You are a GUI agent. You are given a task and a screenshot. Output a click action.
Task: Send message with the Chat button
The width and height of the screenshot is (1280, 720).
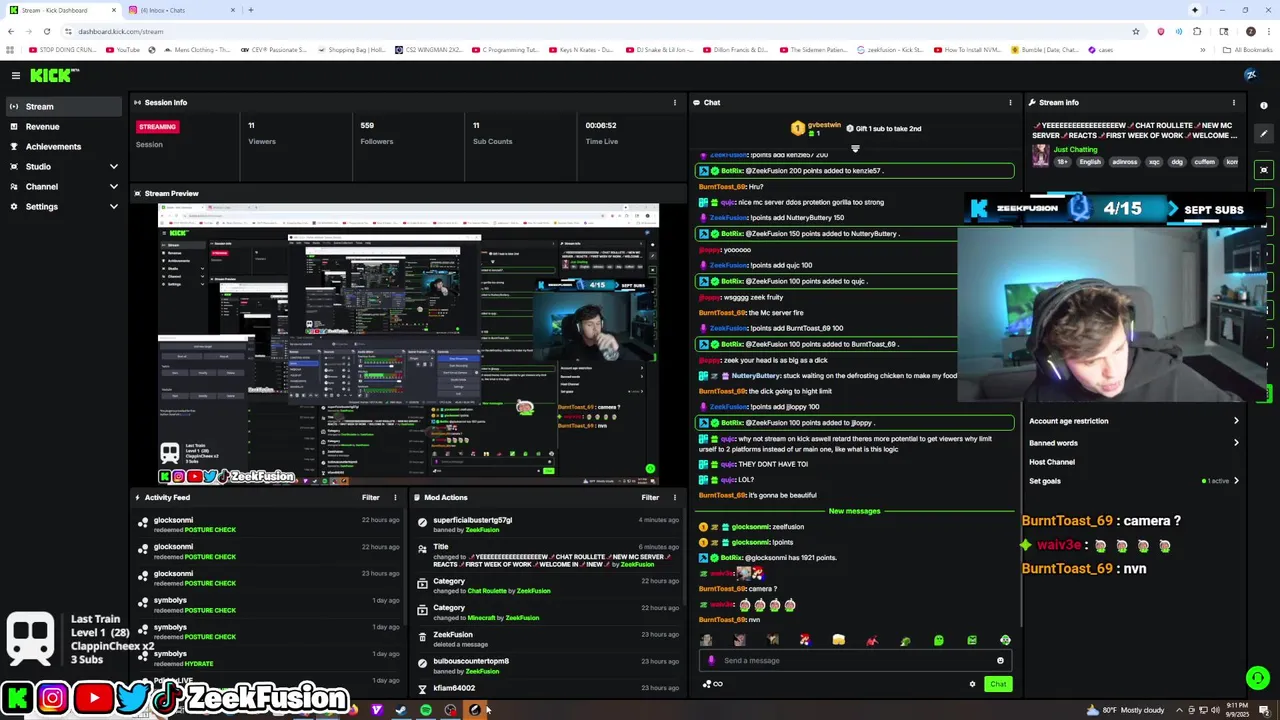(x=998, y=684)
